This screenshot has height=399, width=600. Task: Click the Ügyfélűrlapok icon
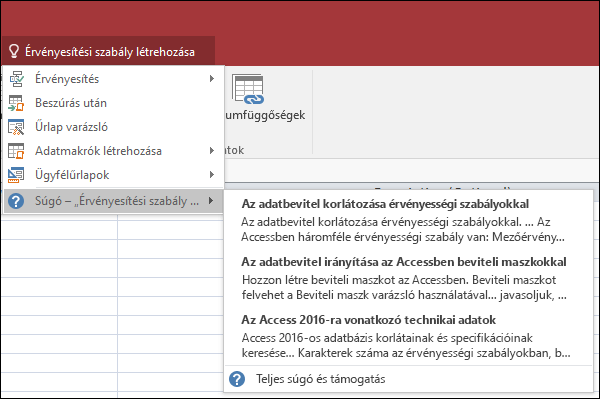pos(16,175)
